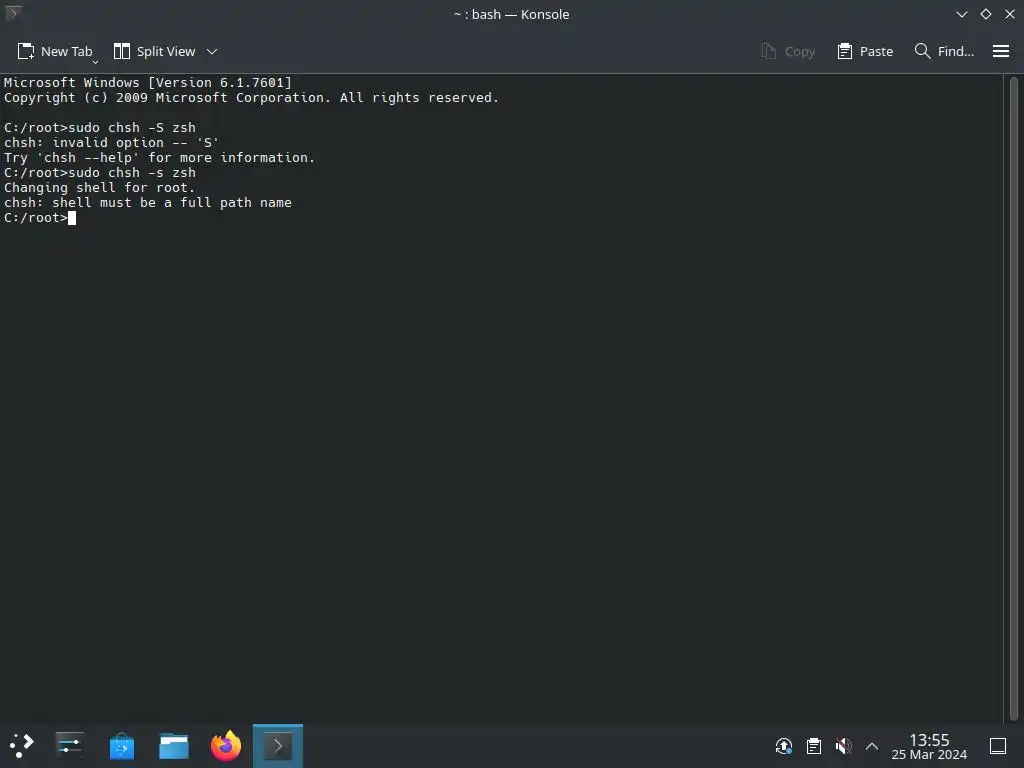The height and width of the screenshot is (768, 1024).
Task: Open Dolphin file manager from the taskbar
Action: pyautogui.click(x=174, y=746)
